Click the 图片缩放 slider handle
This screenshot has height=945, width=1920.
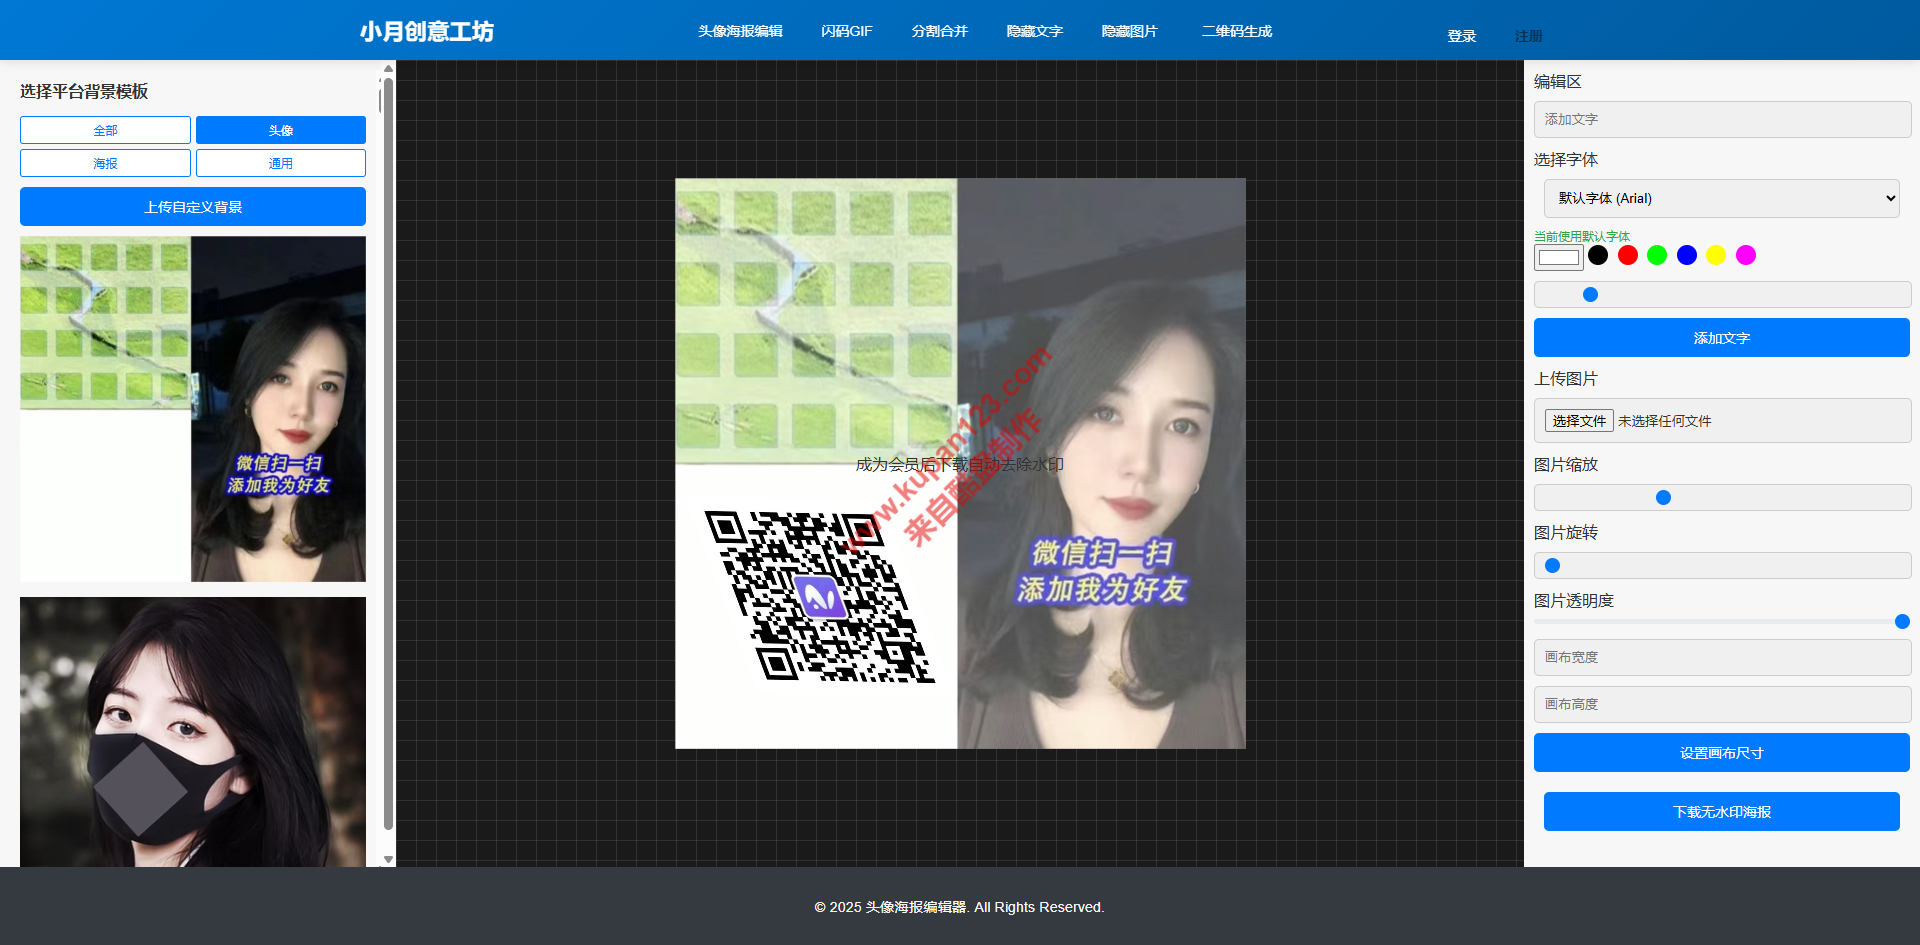pos(1663,498)
